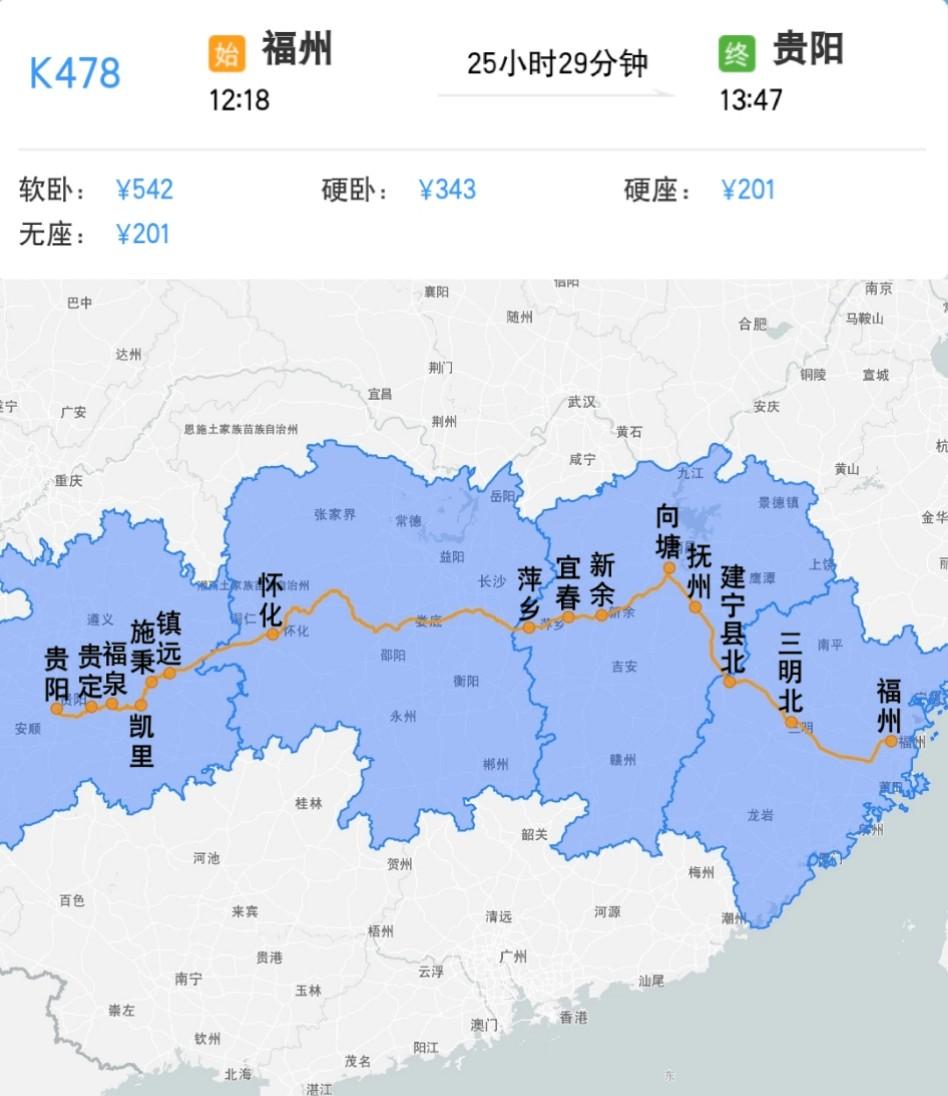Click the 萍乡 station point on the route line
Image resolution: width=948 pixels, height=1096 pixels.
tap(528, 628)
